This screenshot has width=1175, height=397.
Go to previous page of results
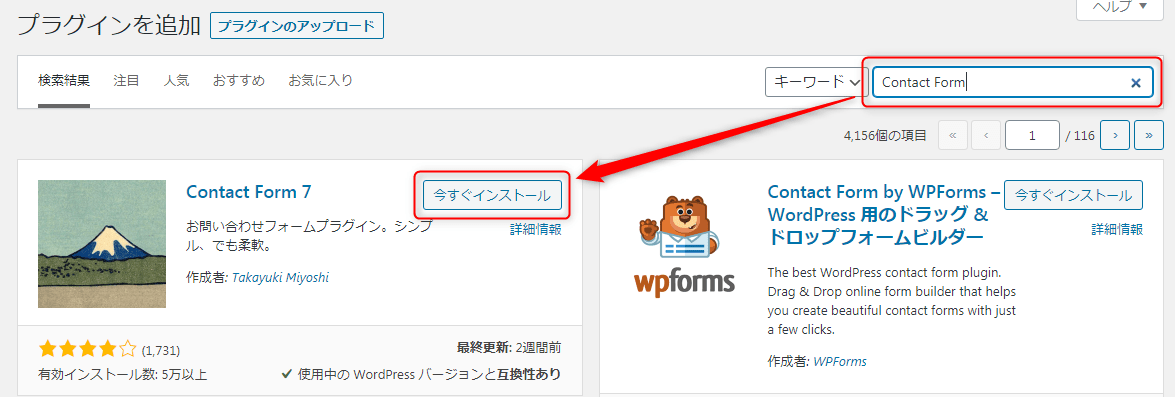[x=986, y=136]
